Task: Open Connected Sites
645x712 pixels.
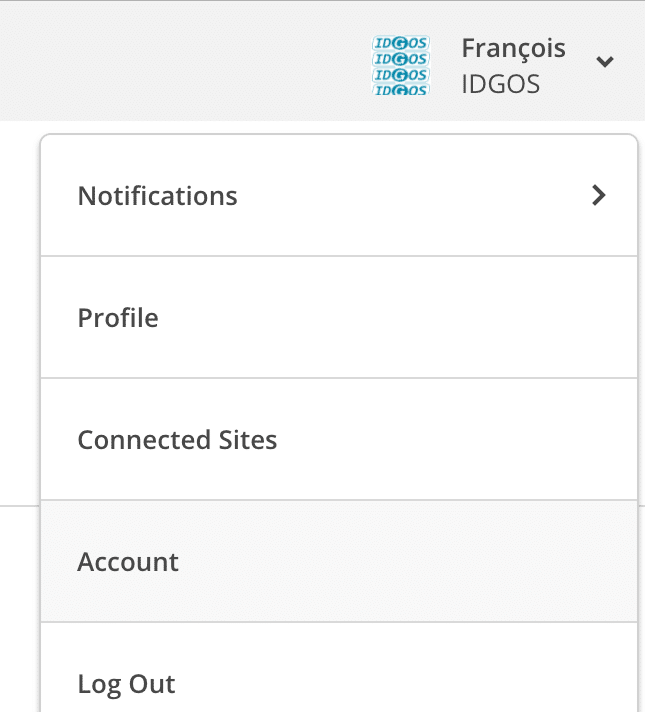Action: point(339,439)
